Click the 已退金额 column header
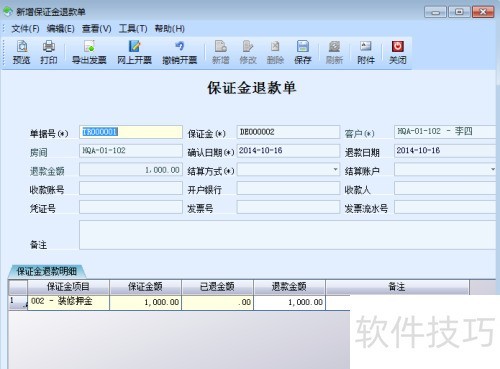The width and height of the screenshot is (500, 369). [x=217, y=287]
